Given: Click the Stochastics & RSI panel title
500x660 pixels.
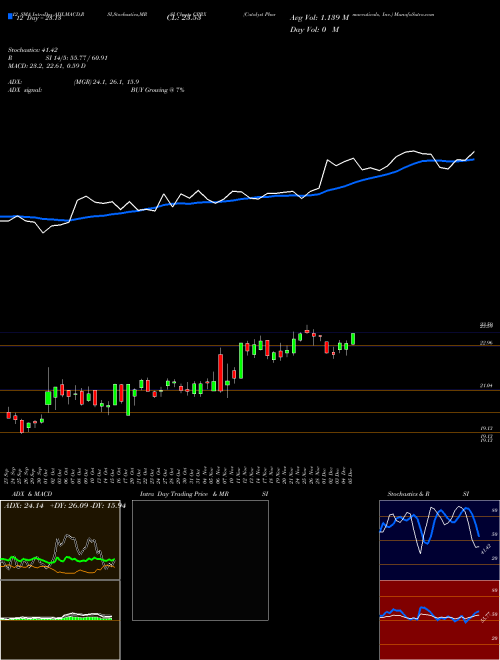Looking at the screenshot, I should pos(428,494).
